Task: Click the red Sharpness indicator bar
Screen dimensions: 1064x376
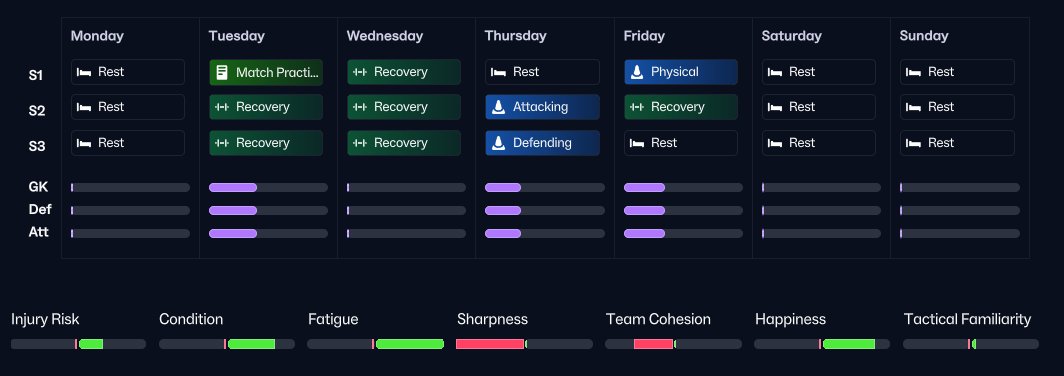Action: [490, 344]
